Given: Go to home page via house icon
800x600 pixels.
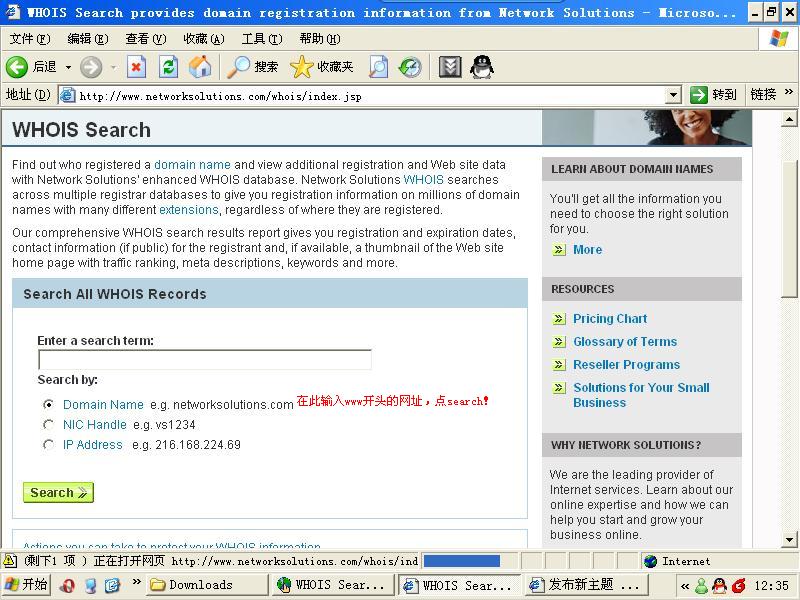Looking at the screenshot, I should [x=200, y=67].
